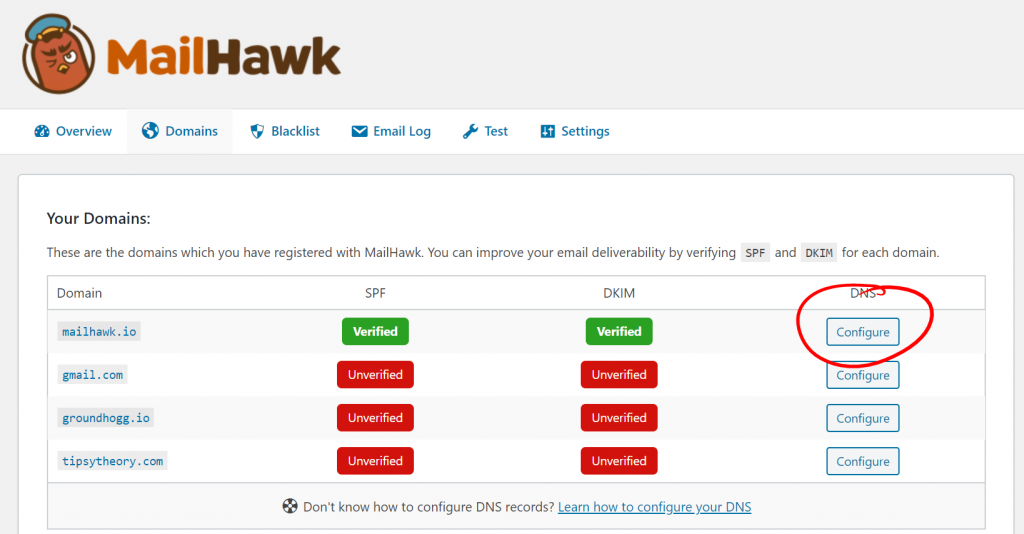Click the SPF Unverified badge for tipsytheory.com
This screenshot has width=1024, height=534.
pyautogui.click(x=375, y=461)
